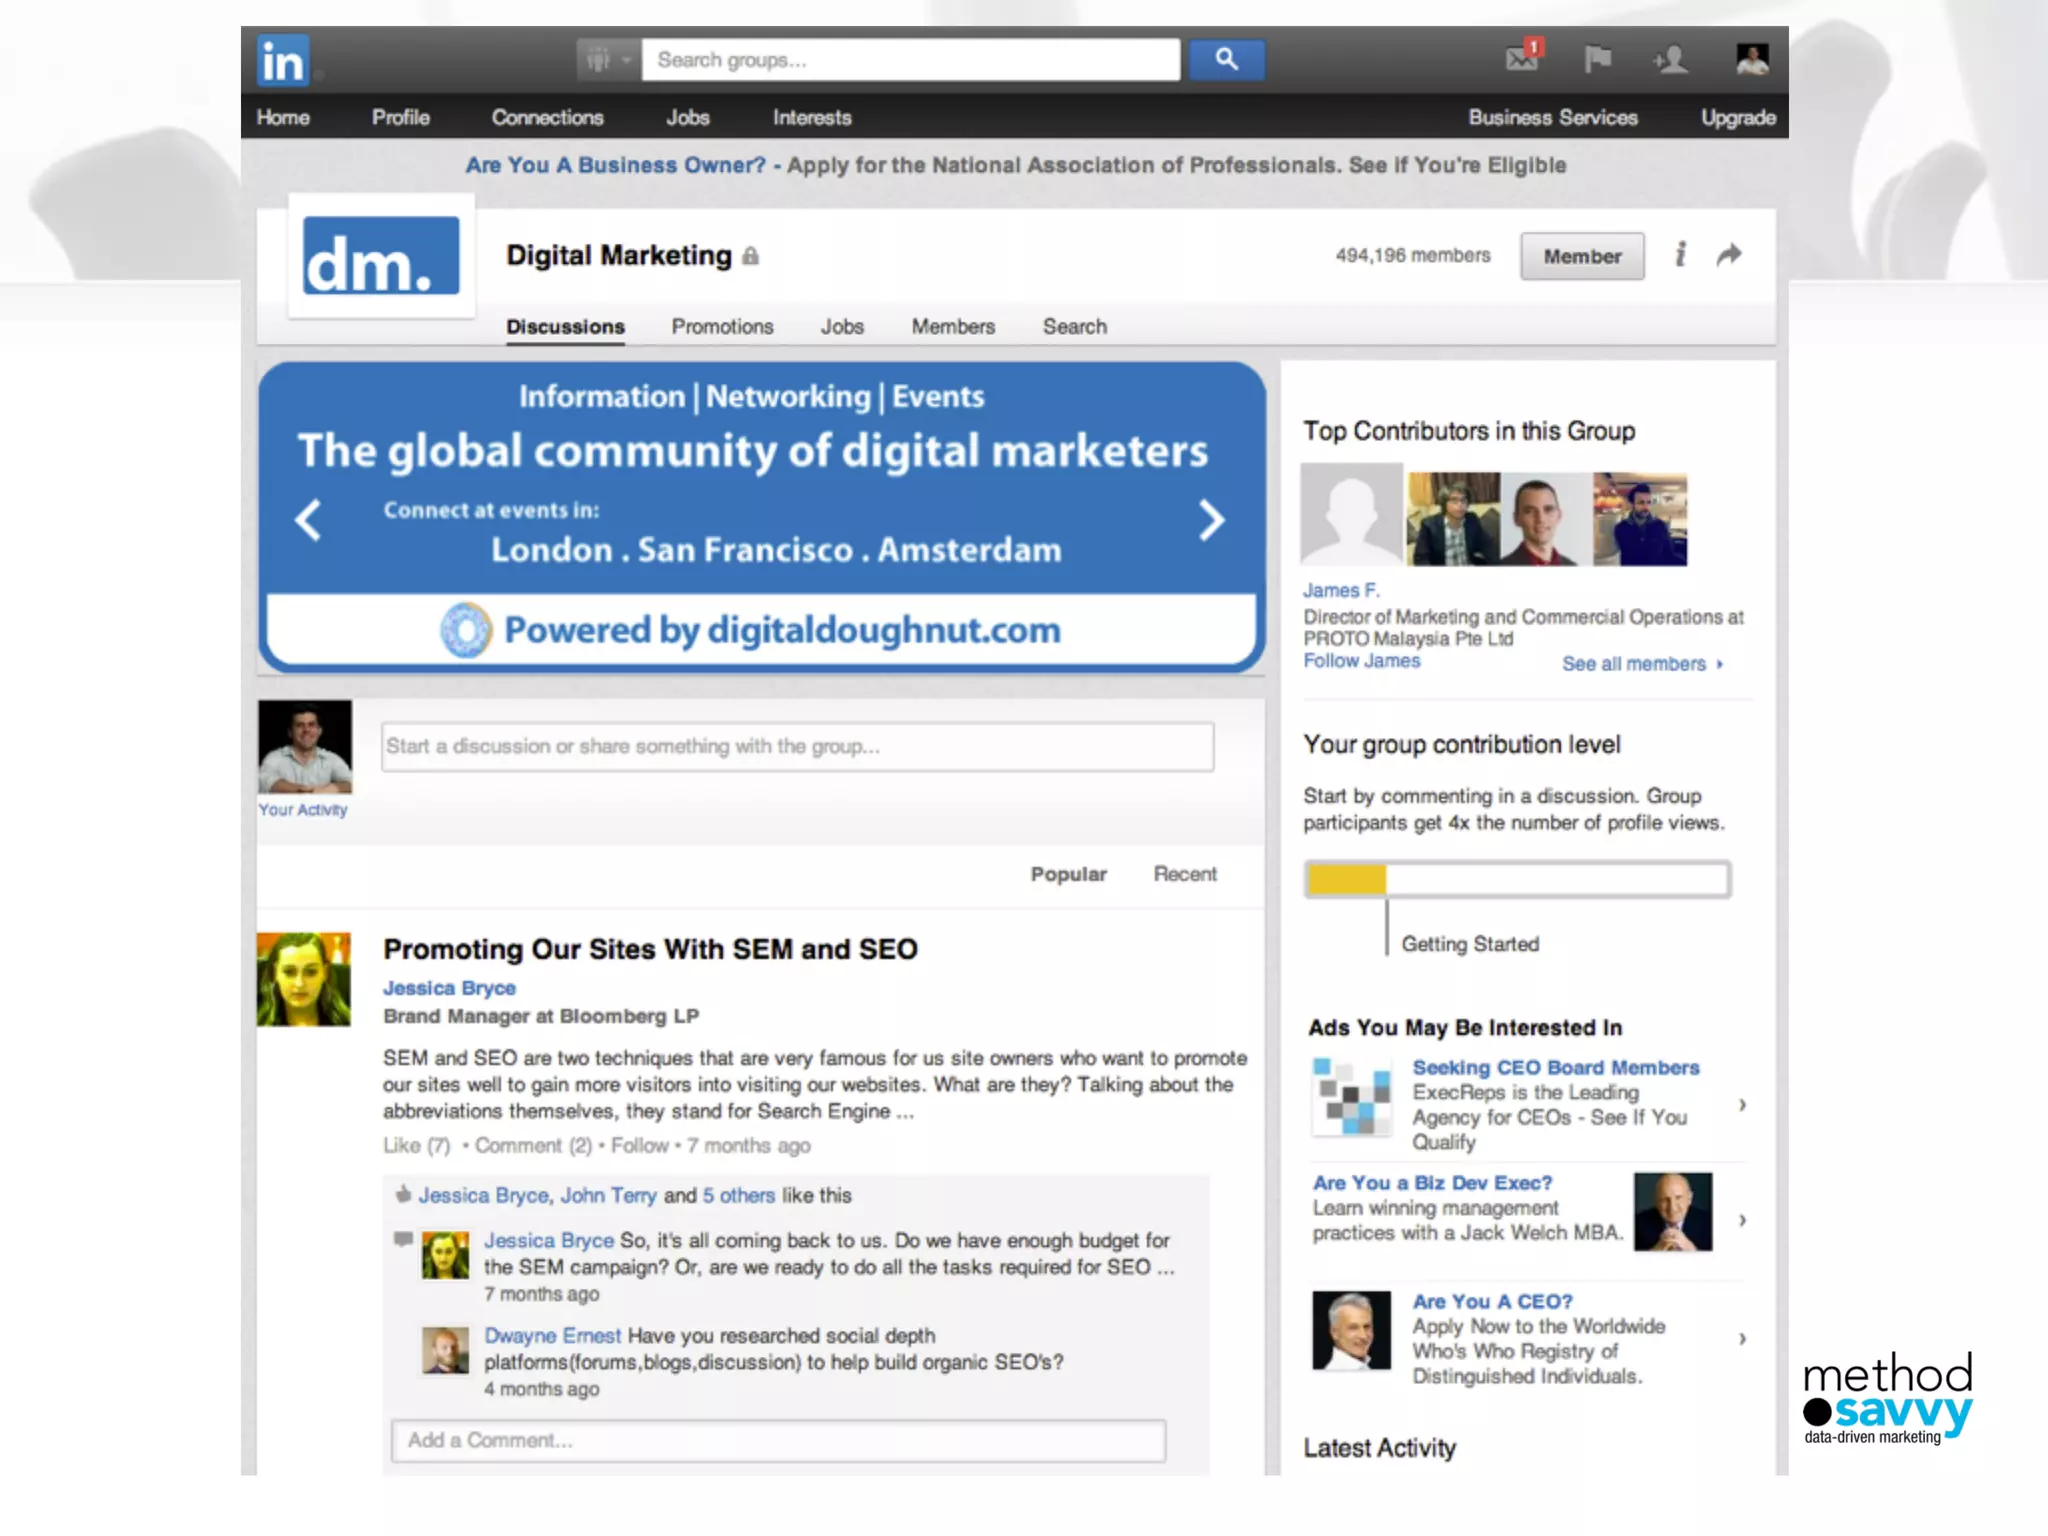
Task: Click the Digital Marketing dm. group logo
Action: [381, 256]
